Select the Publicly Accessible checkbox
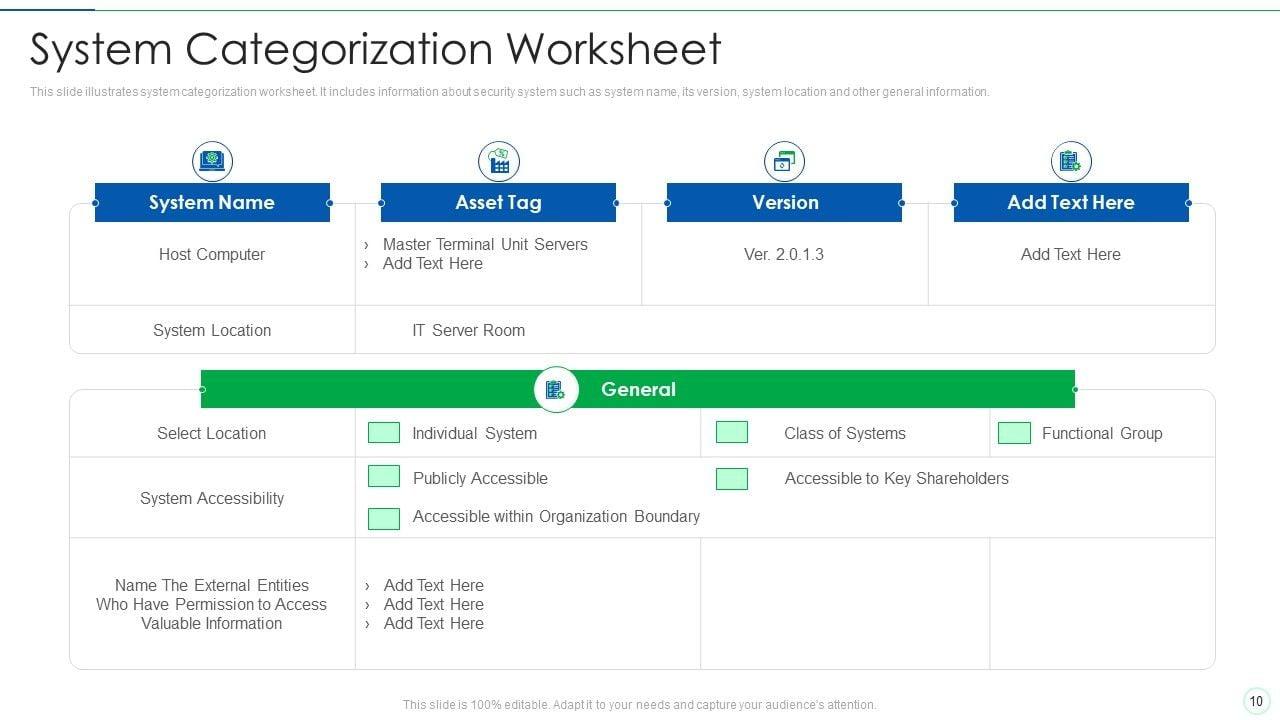This screenshot has height=720, width=1280. [x=384, y=477]
